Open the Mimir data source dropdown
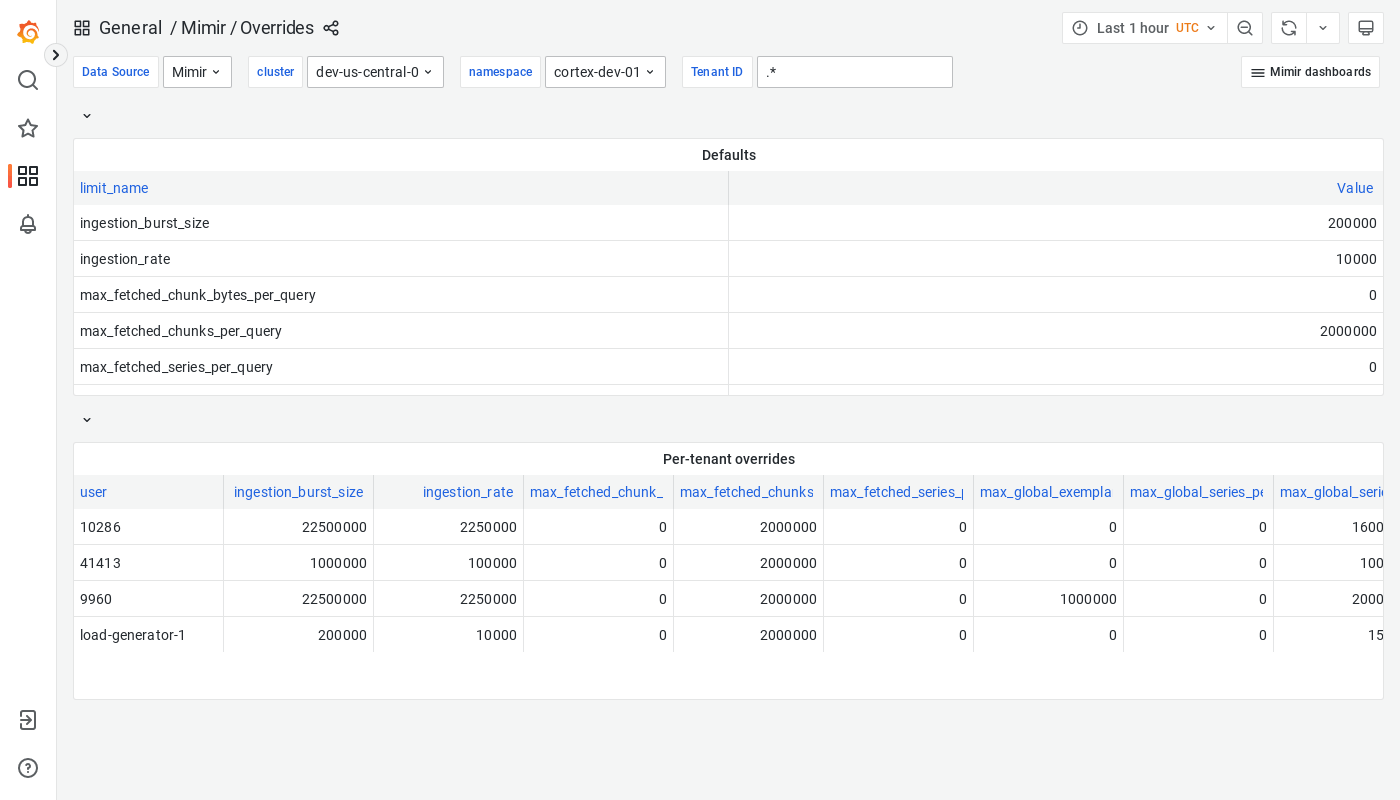The width and height of the screenshot is (1400, 800). (196, 71)
